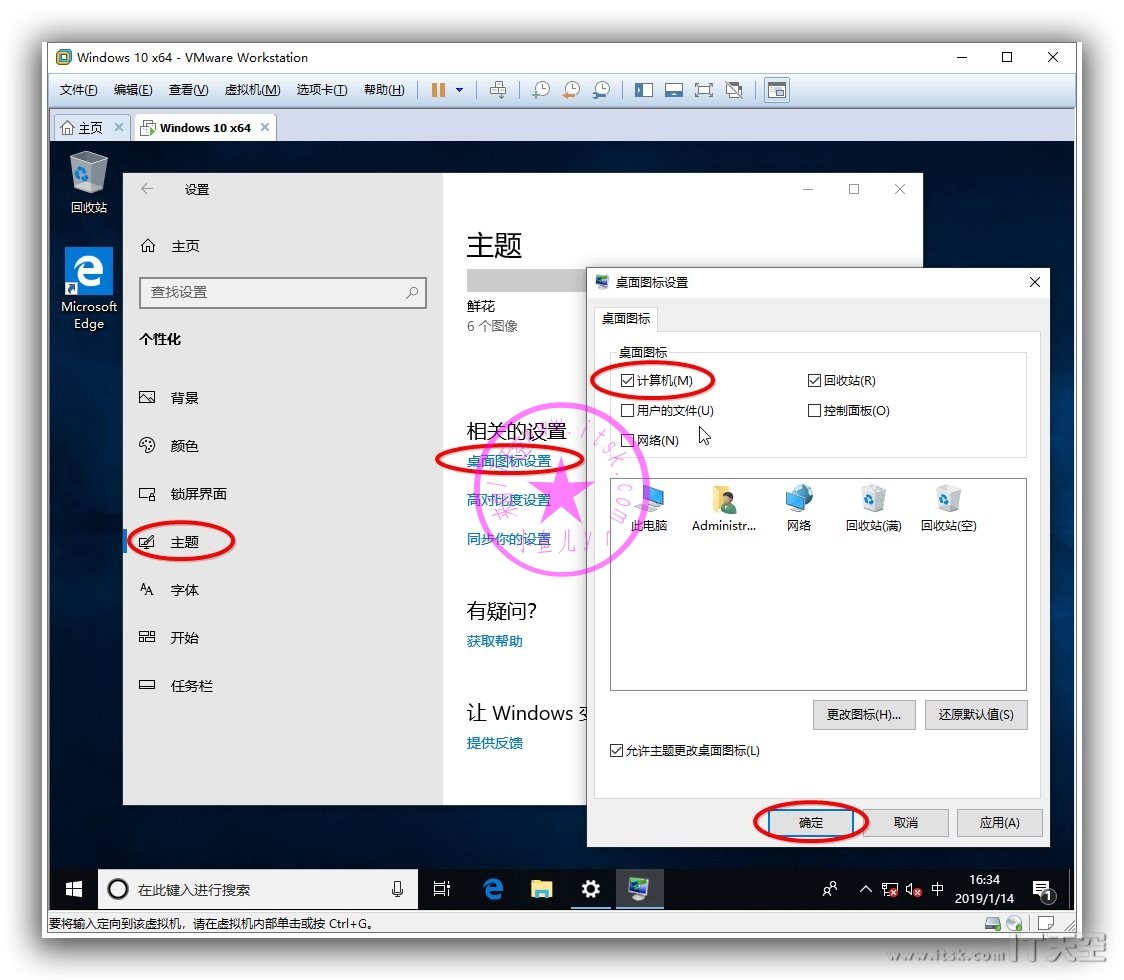
Task: Open 背景 personalization page
Action: click(169, 398)
